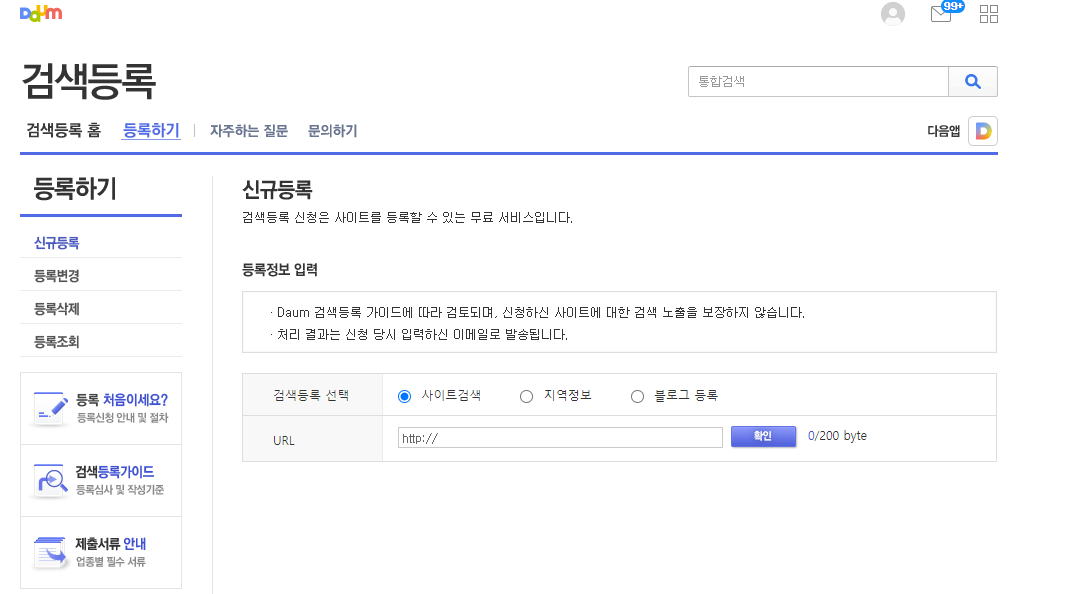Click the 등록심사 및 작성기준 subtitle
The image size is (1088, 594).
pyautogui.click(x=120, y=490)
